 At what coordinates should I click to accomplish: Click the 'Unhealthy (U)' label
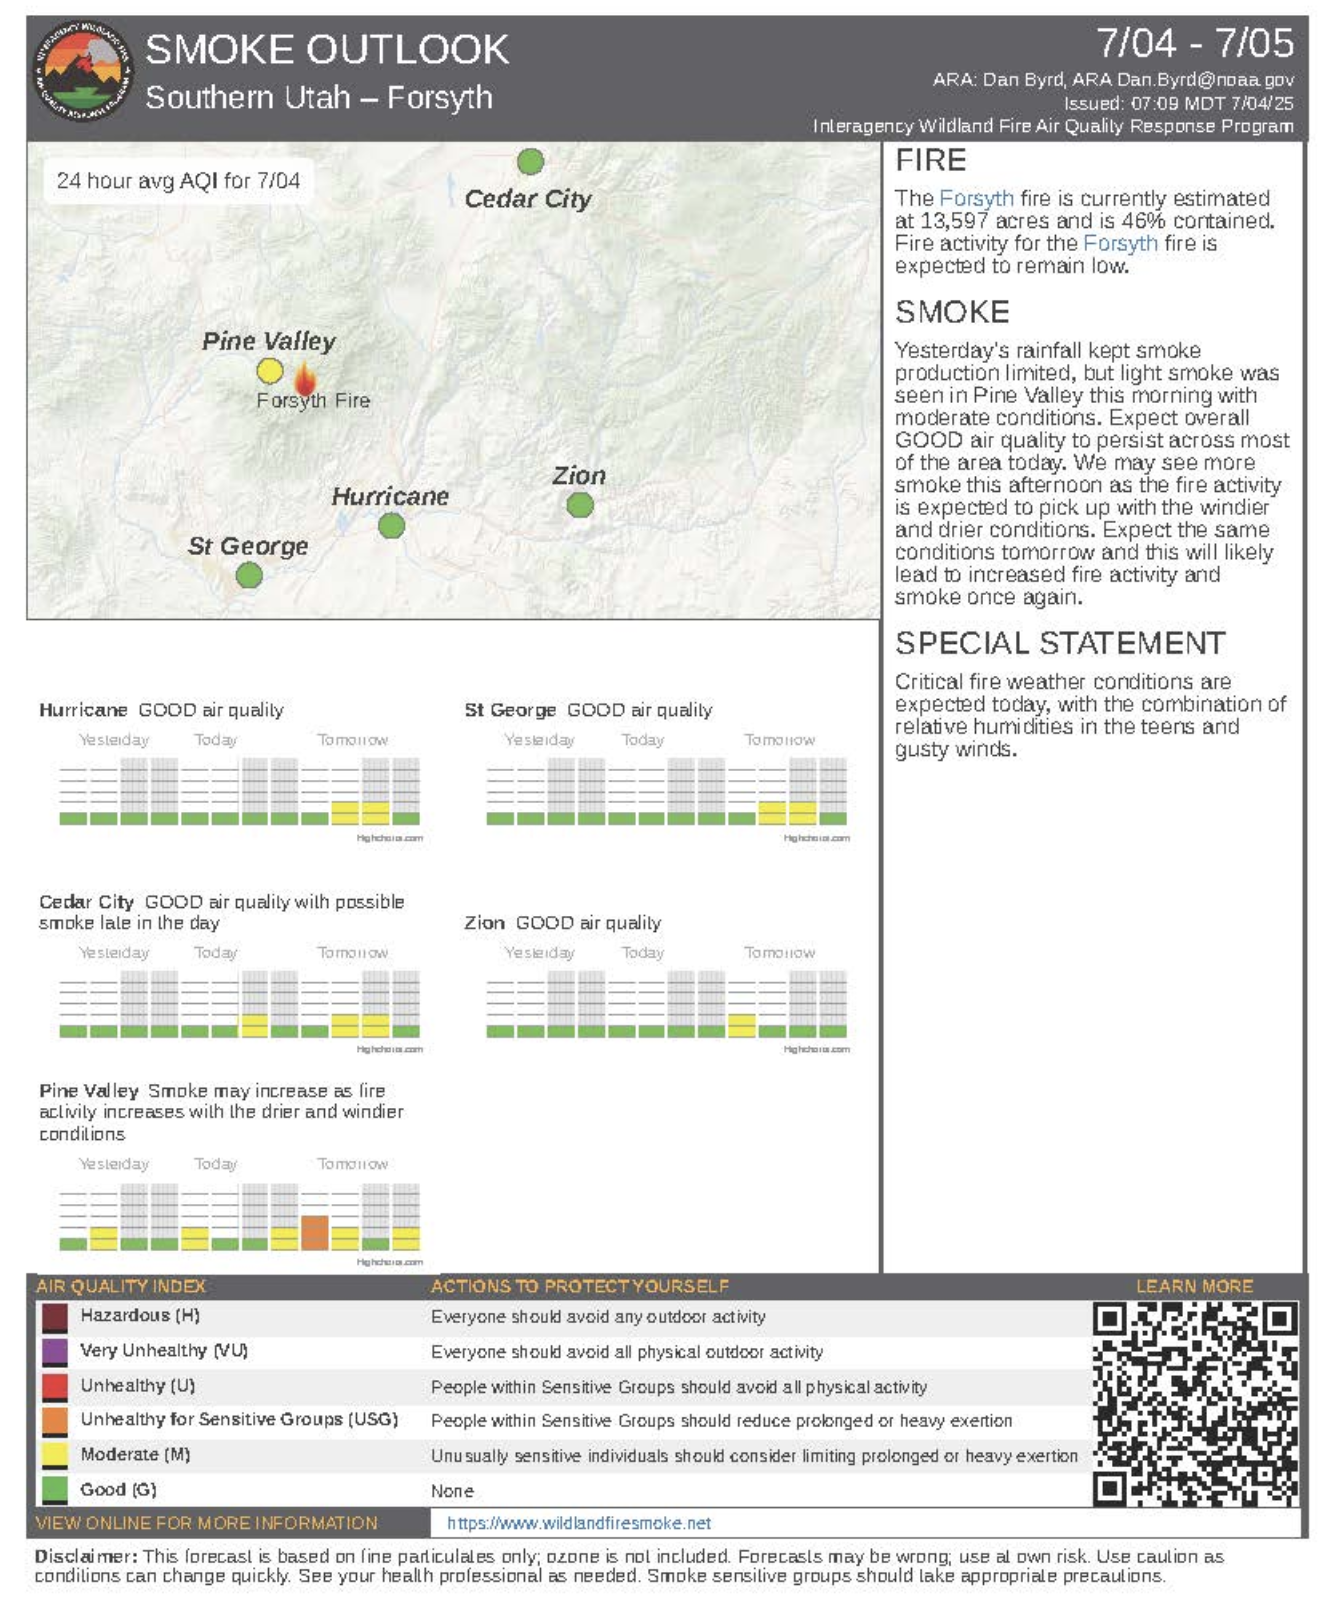138,1386
